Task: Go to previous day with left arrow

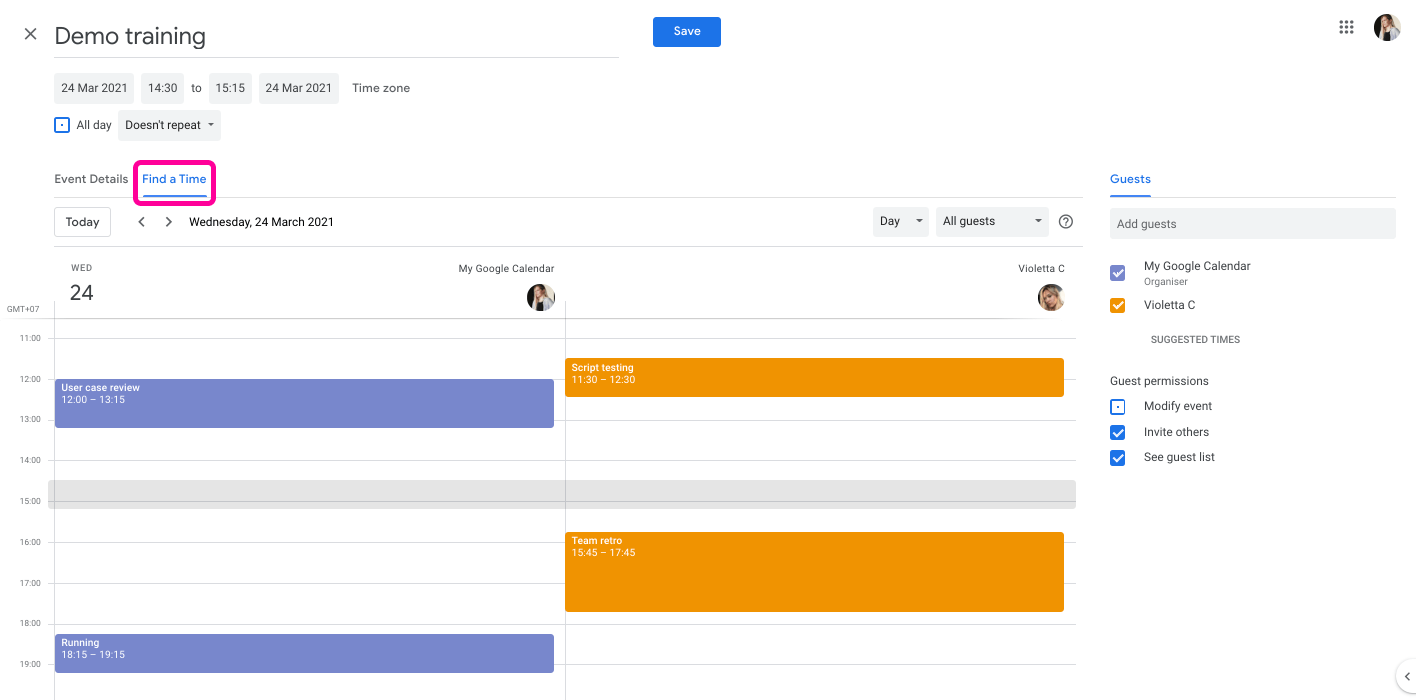Action: click(142, 222)
